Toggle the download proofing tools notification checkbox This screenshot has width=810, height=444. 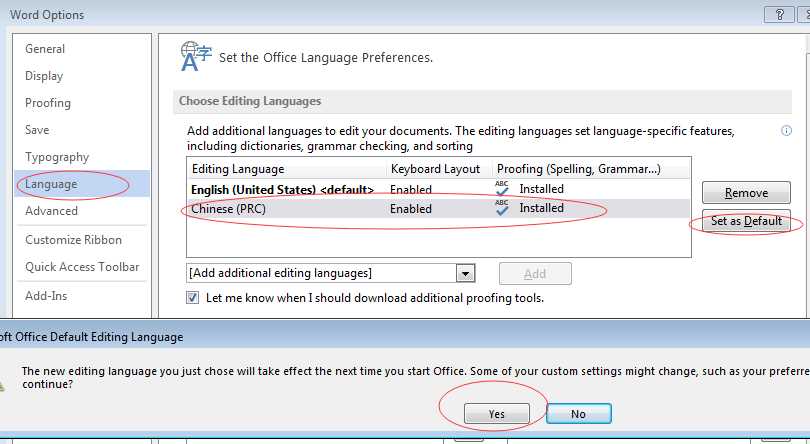[x=193, y=298]
